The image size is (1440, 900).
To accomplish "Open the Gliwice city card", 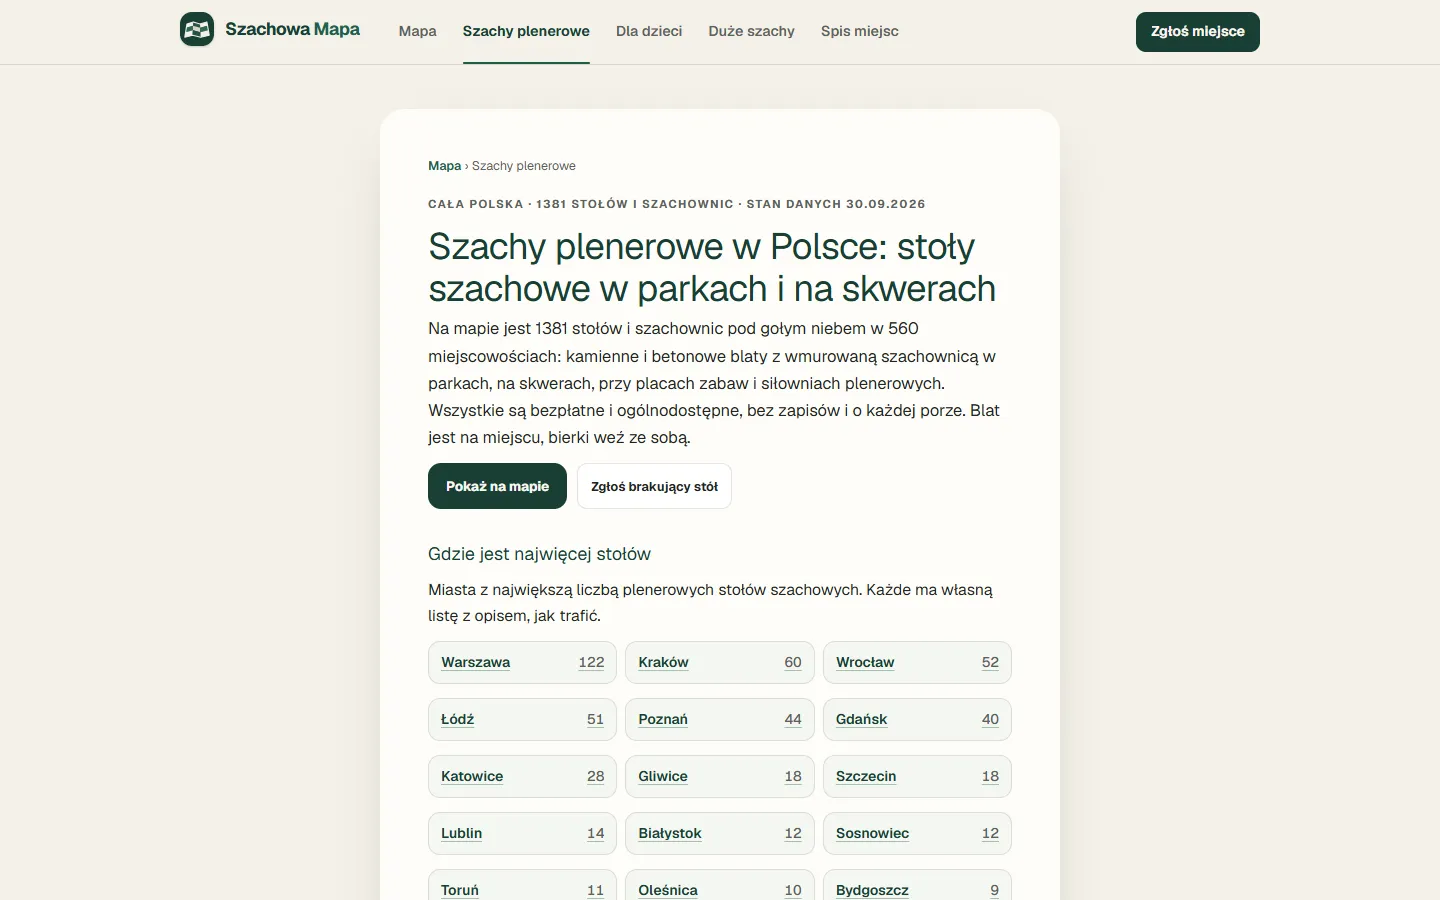I will click(720, 776).
